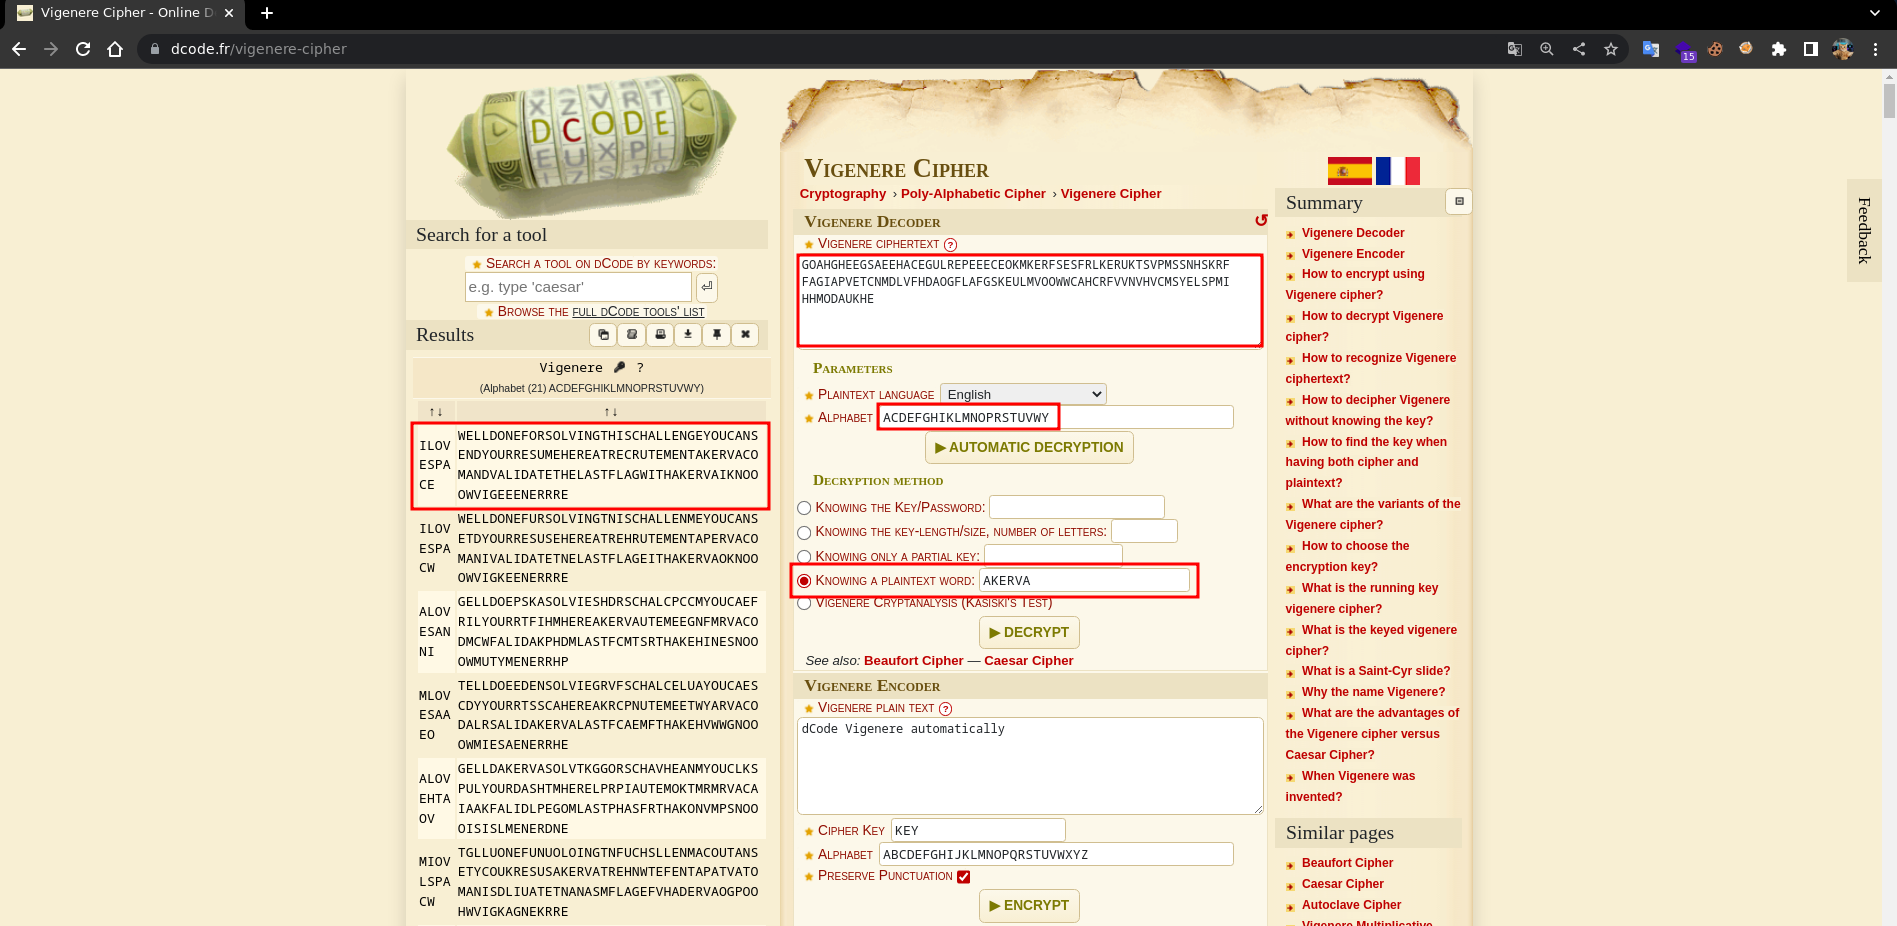
Task: Select Knowing only a partial key radio
Action: [x=804, y=556]
